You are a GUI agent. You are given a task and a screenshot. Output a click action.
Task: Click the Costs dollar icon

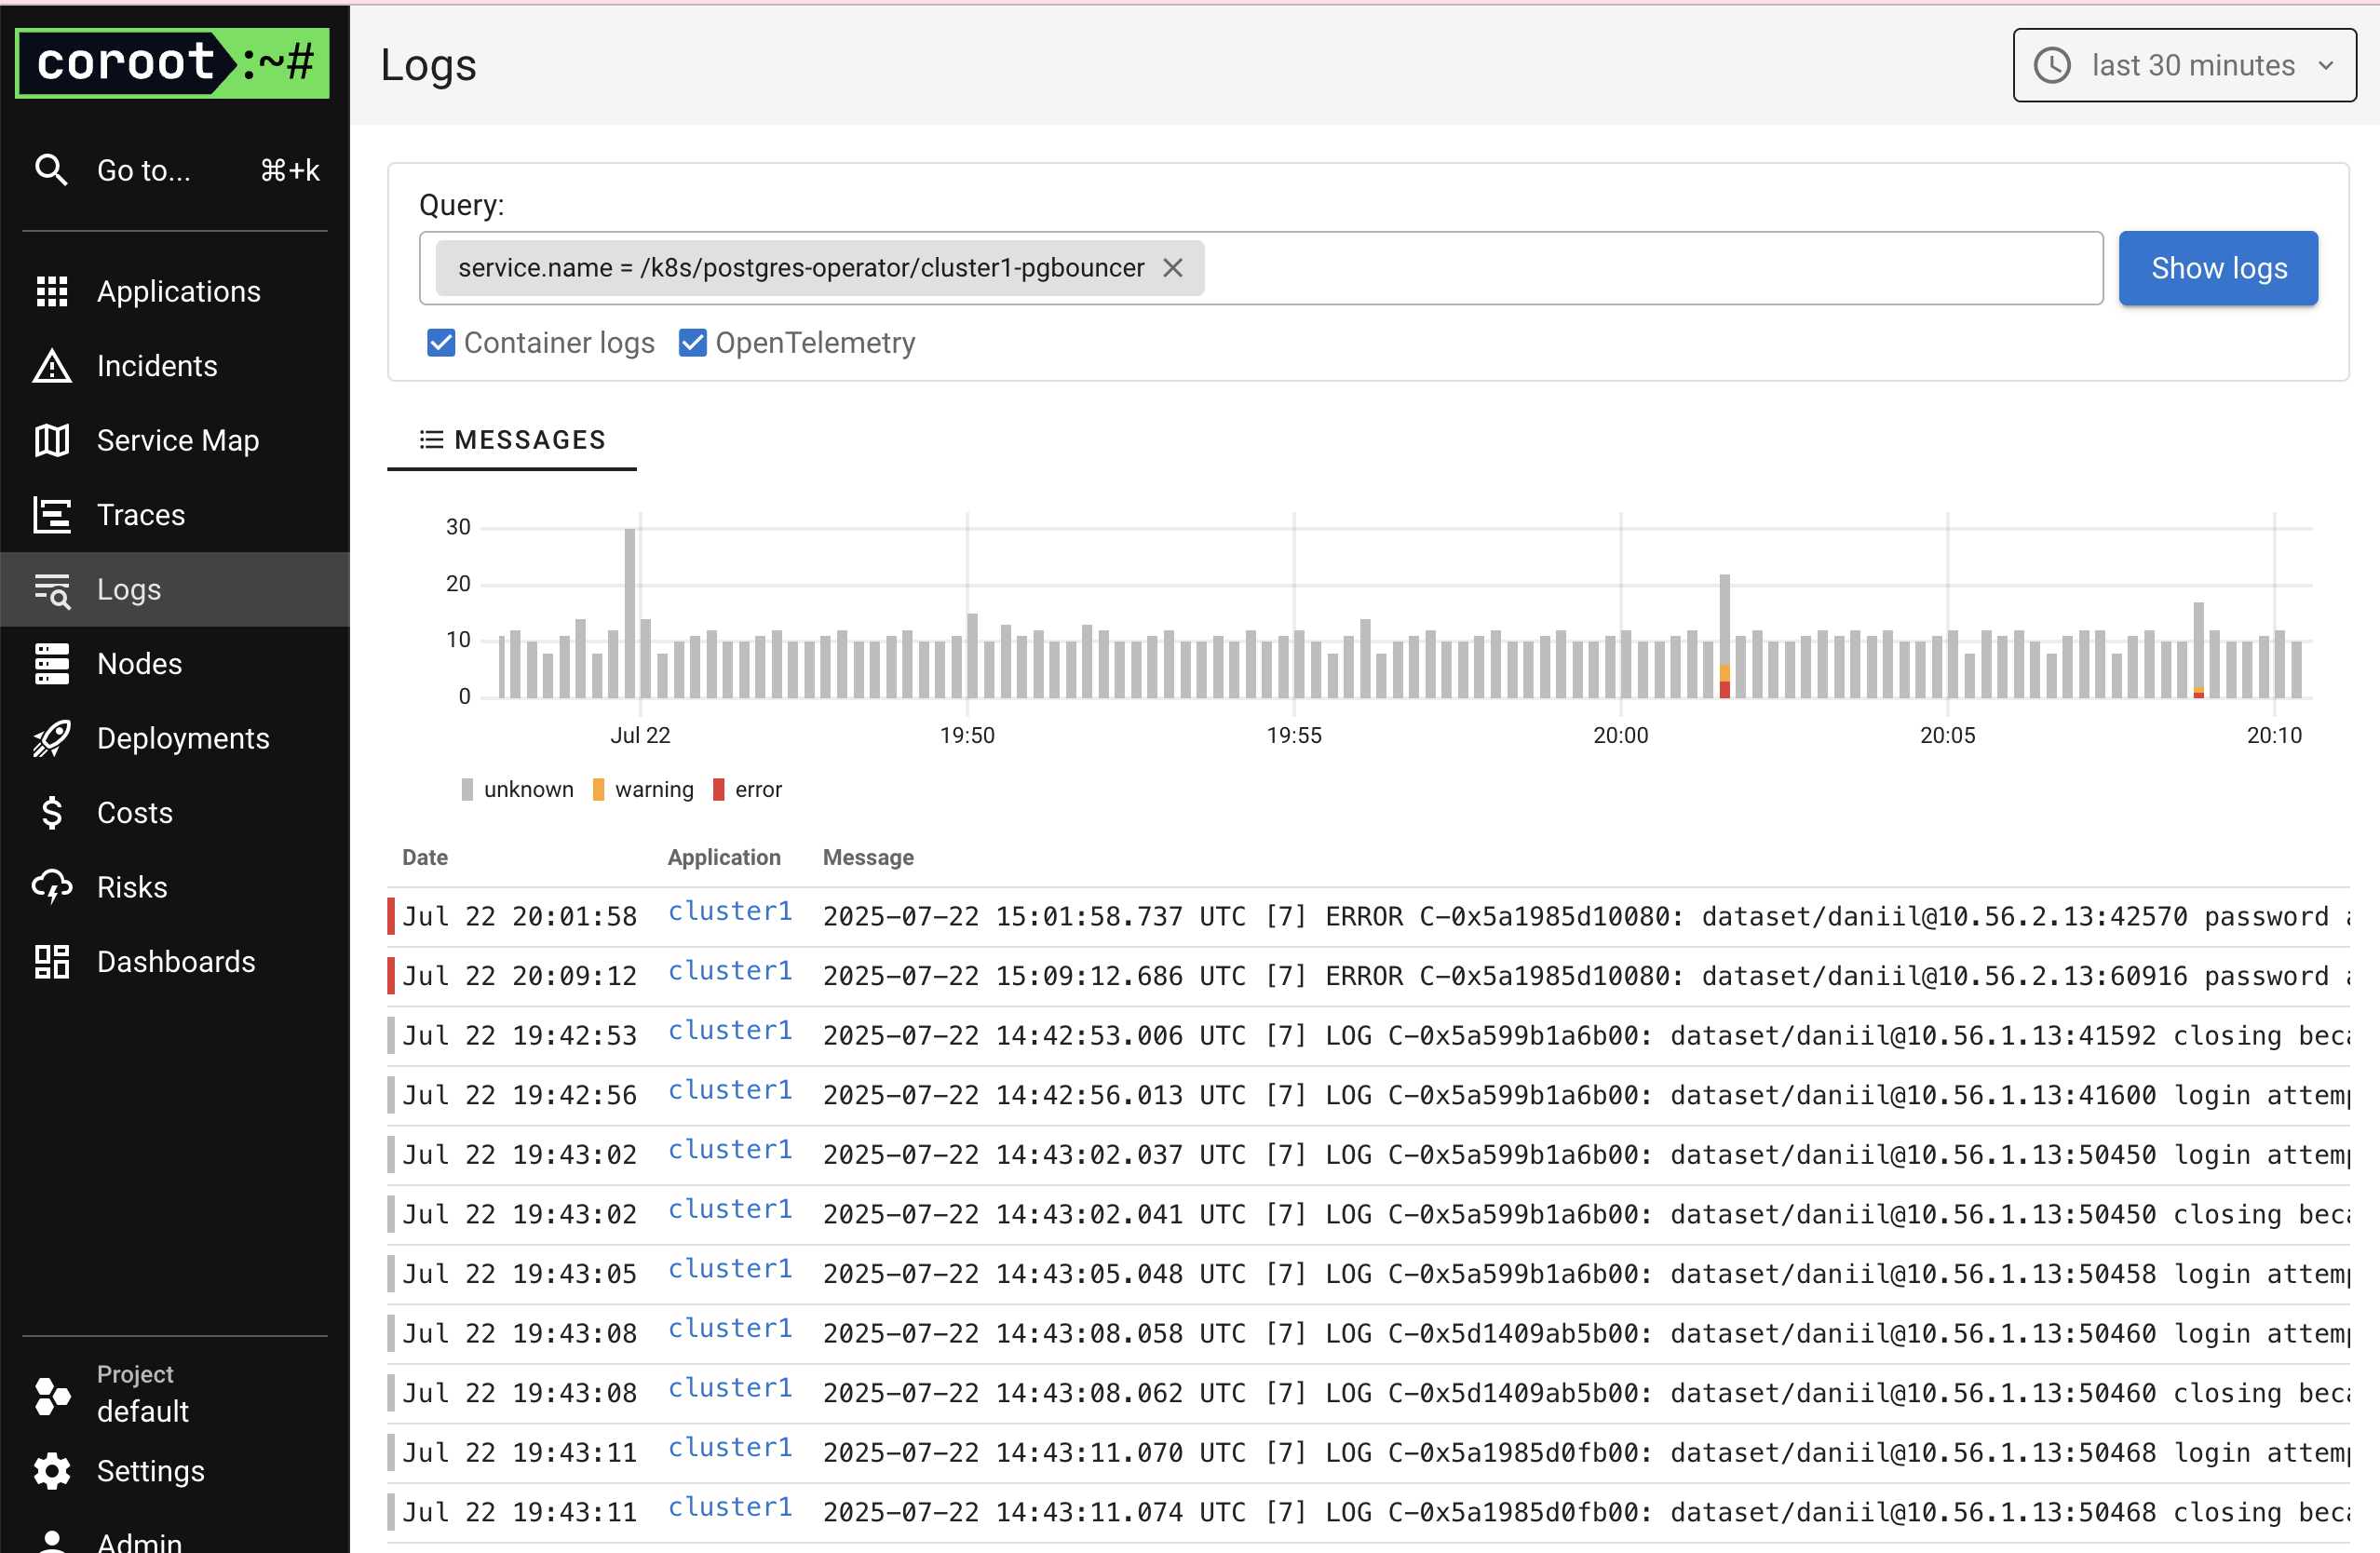point(51,813)
